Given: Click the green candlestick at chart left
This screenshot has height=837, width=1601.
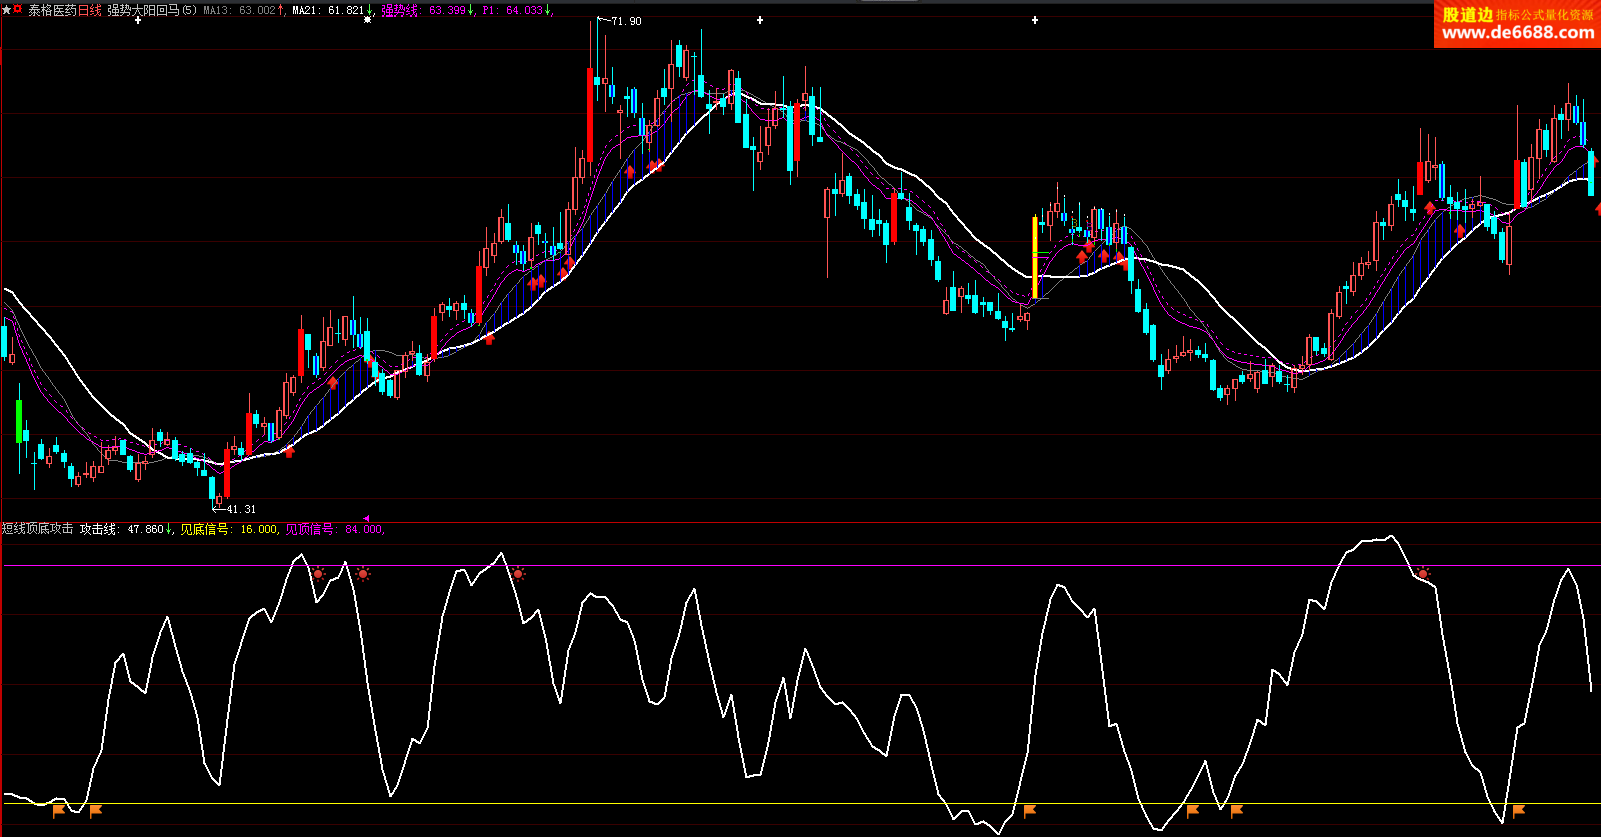Looking at the screenshot, I should [18, 421].
